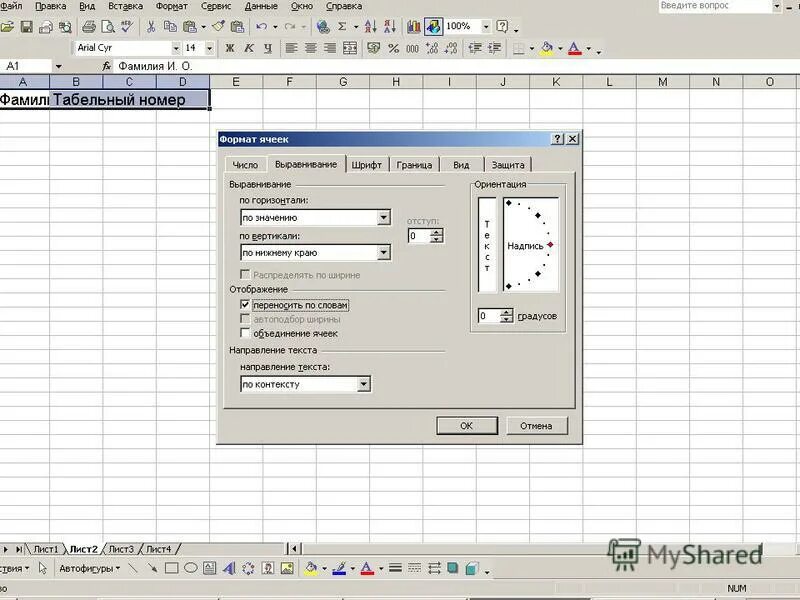Insert WordArt from the drawing toolbar

tap(229, 568)
